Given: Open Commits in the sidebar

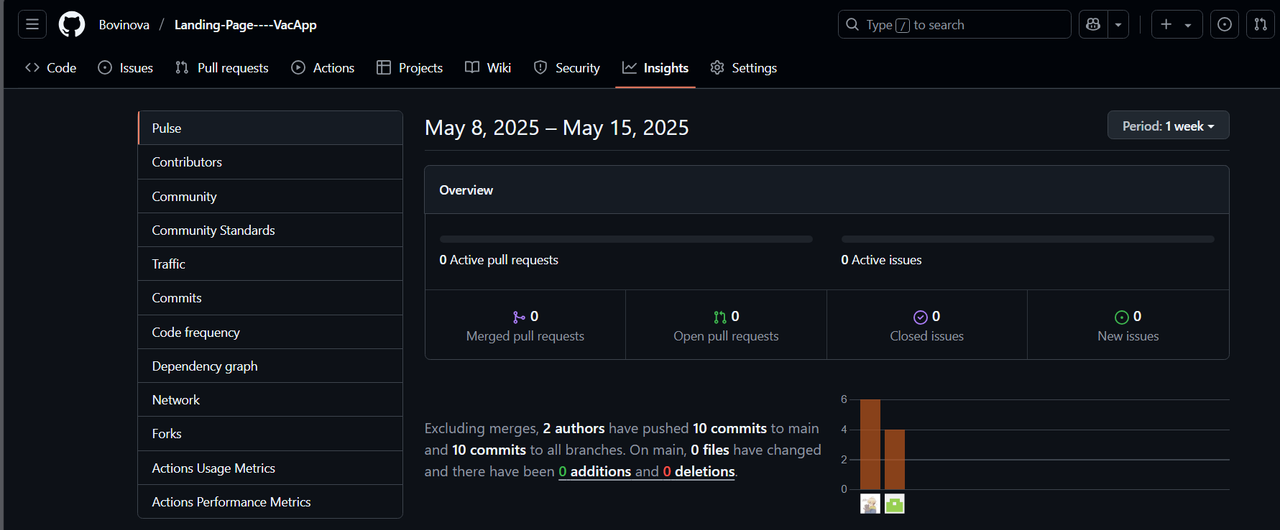Looking at the screenshot, I should pos(270,298).
